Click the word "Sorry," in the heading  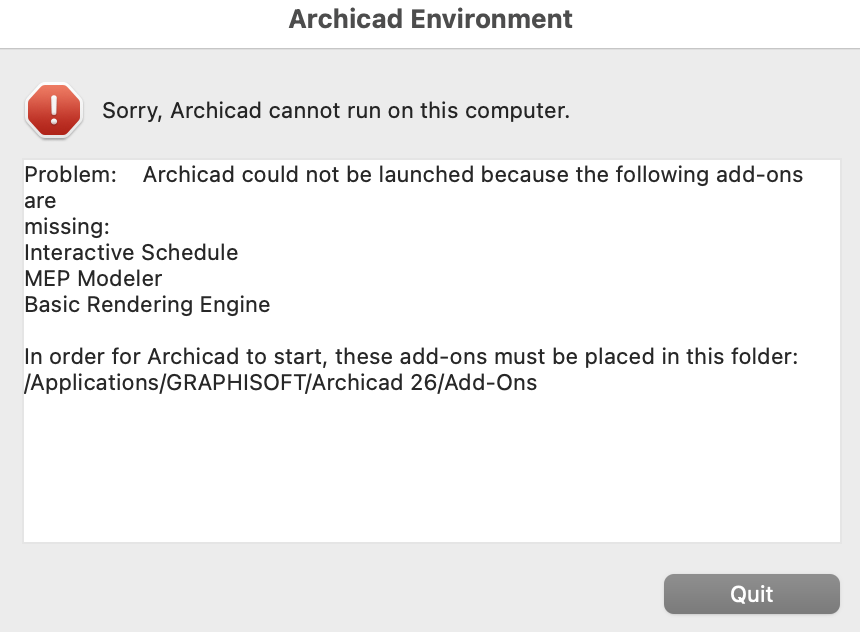(x=131, y=111)
